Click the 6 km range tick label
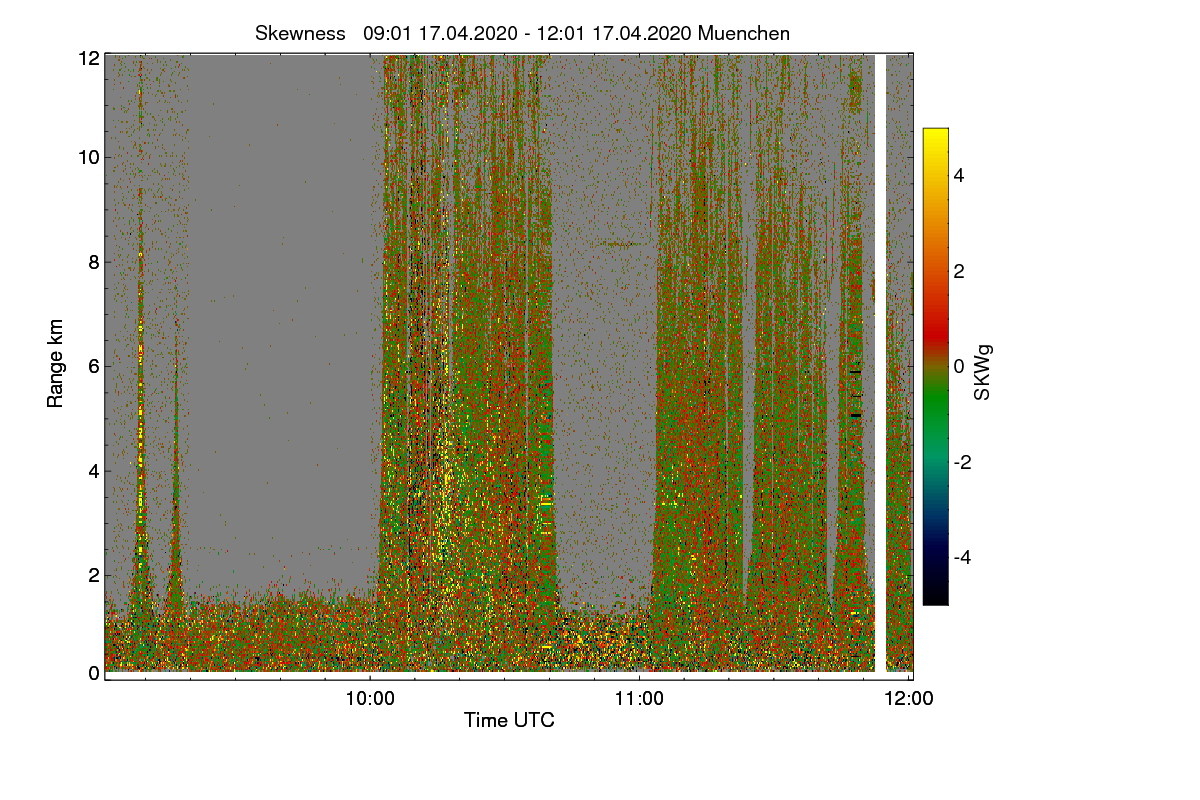 [94, 367]
